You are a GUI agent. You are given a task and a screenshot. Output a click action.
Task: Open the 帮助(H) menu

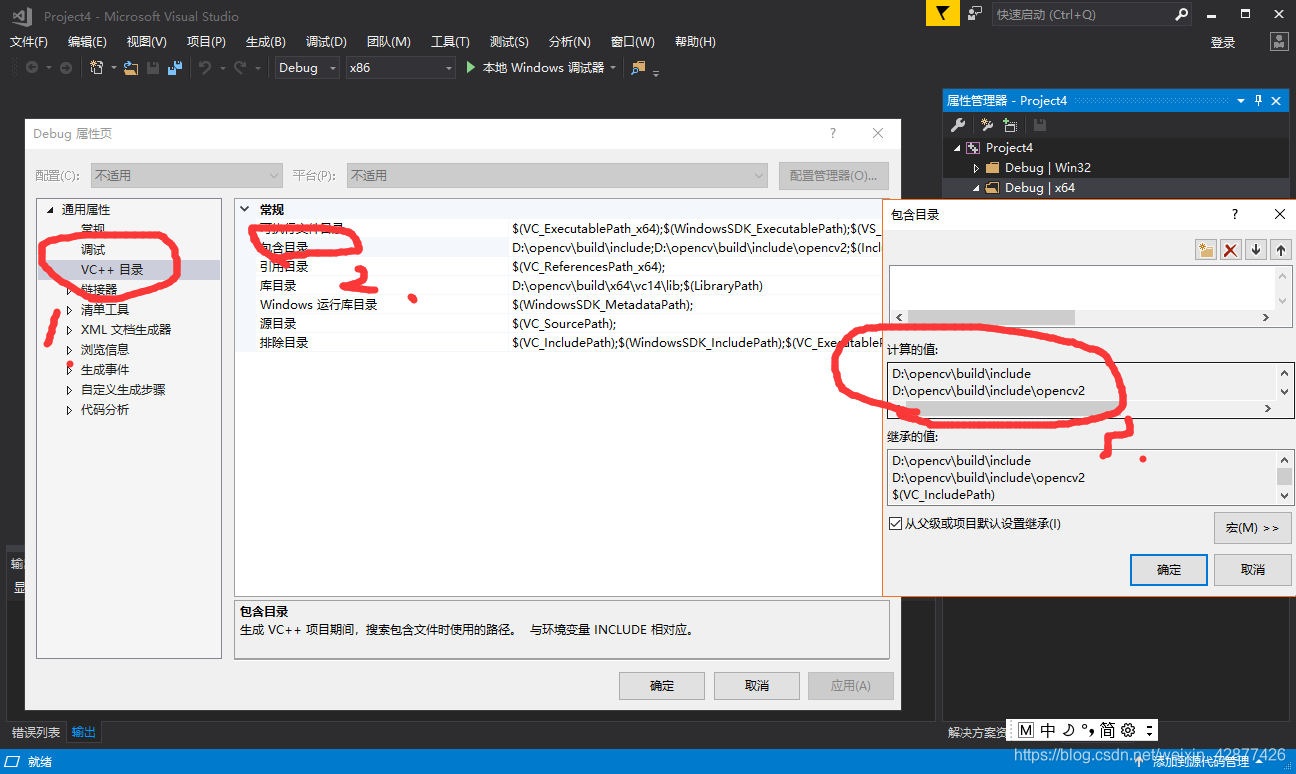tap(695, 42)
